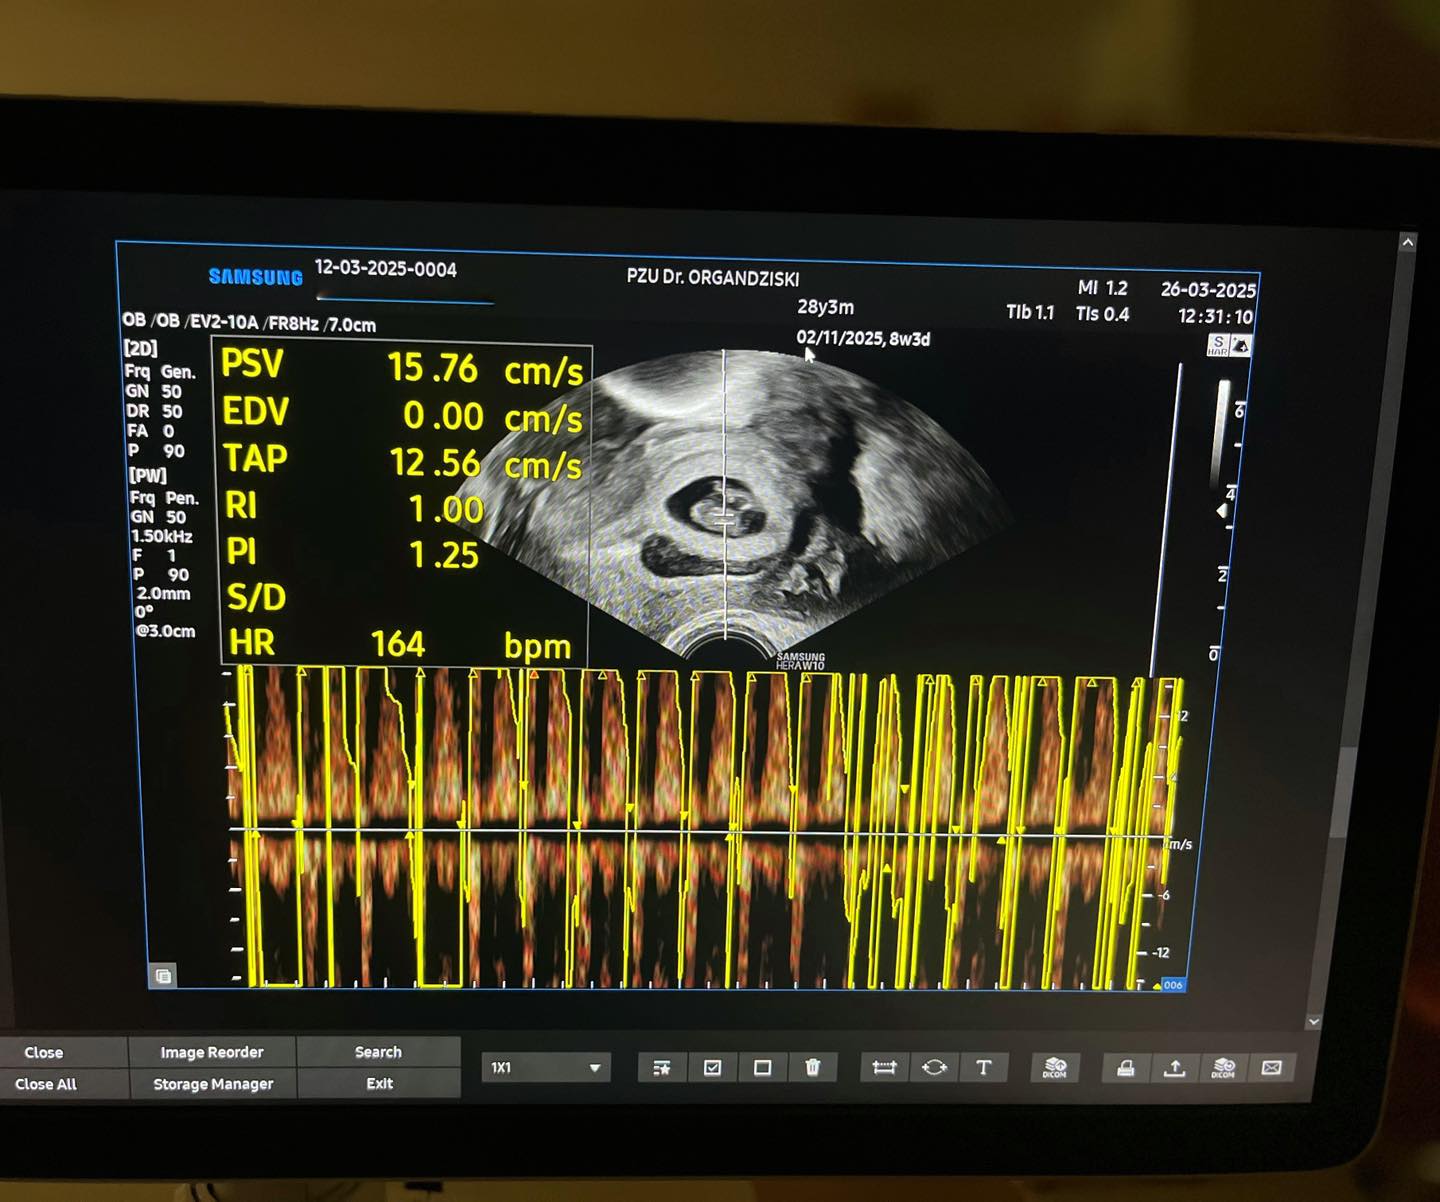
Task: Click the scroll up arrow at top right
Action: (1407, 242)
